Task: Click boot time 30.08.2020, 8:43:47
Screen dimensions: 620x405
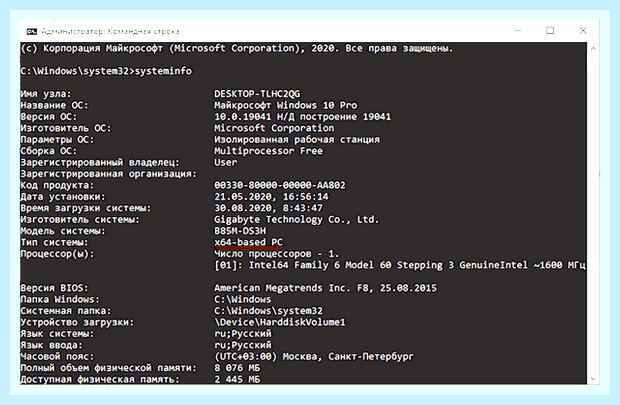Action: (x=268, y=208)
